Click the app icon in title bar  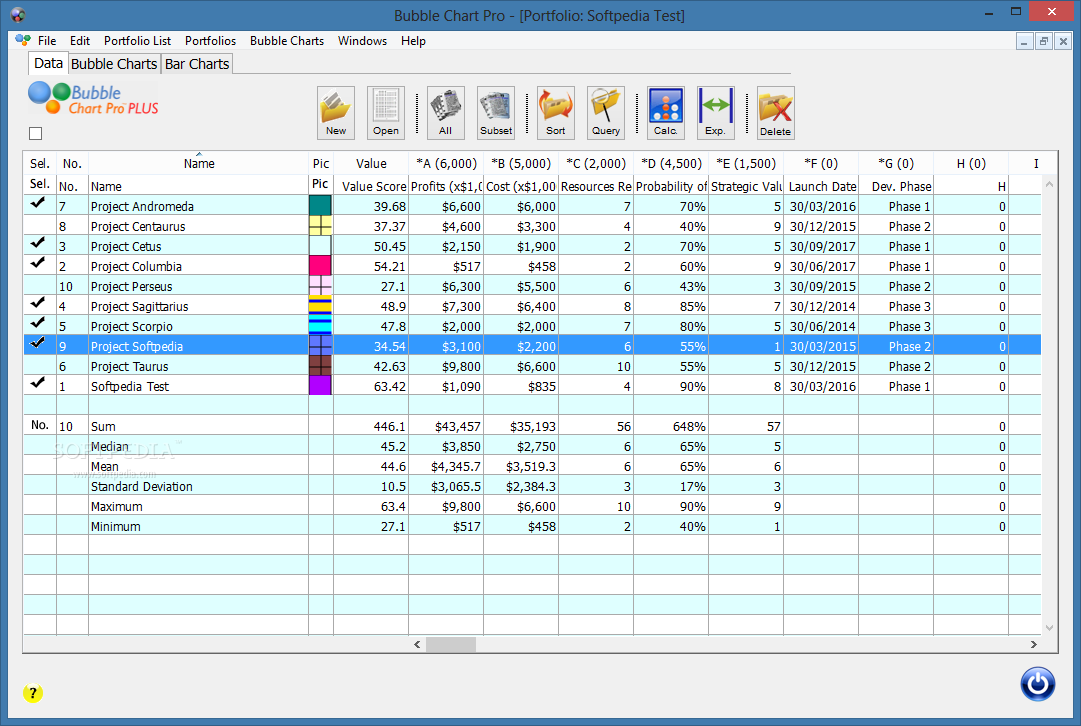(18, 14)
